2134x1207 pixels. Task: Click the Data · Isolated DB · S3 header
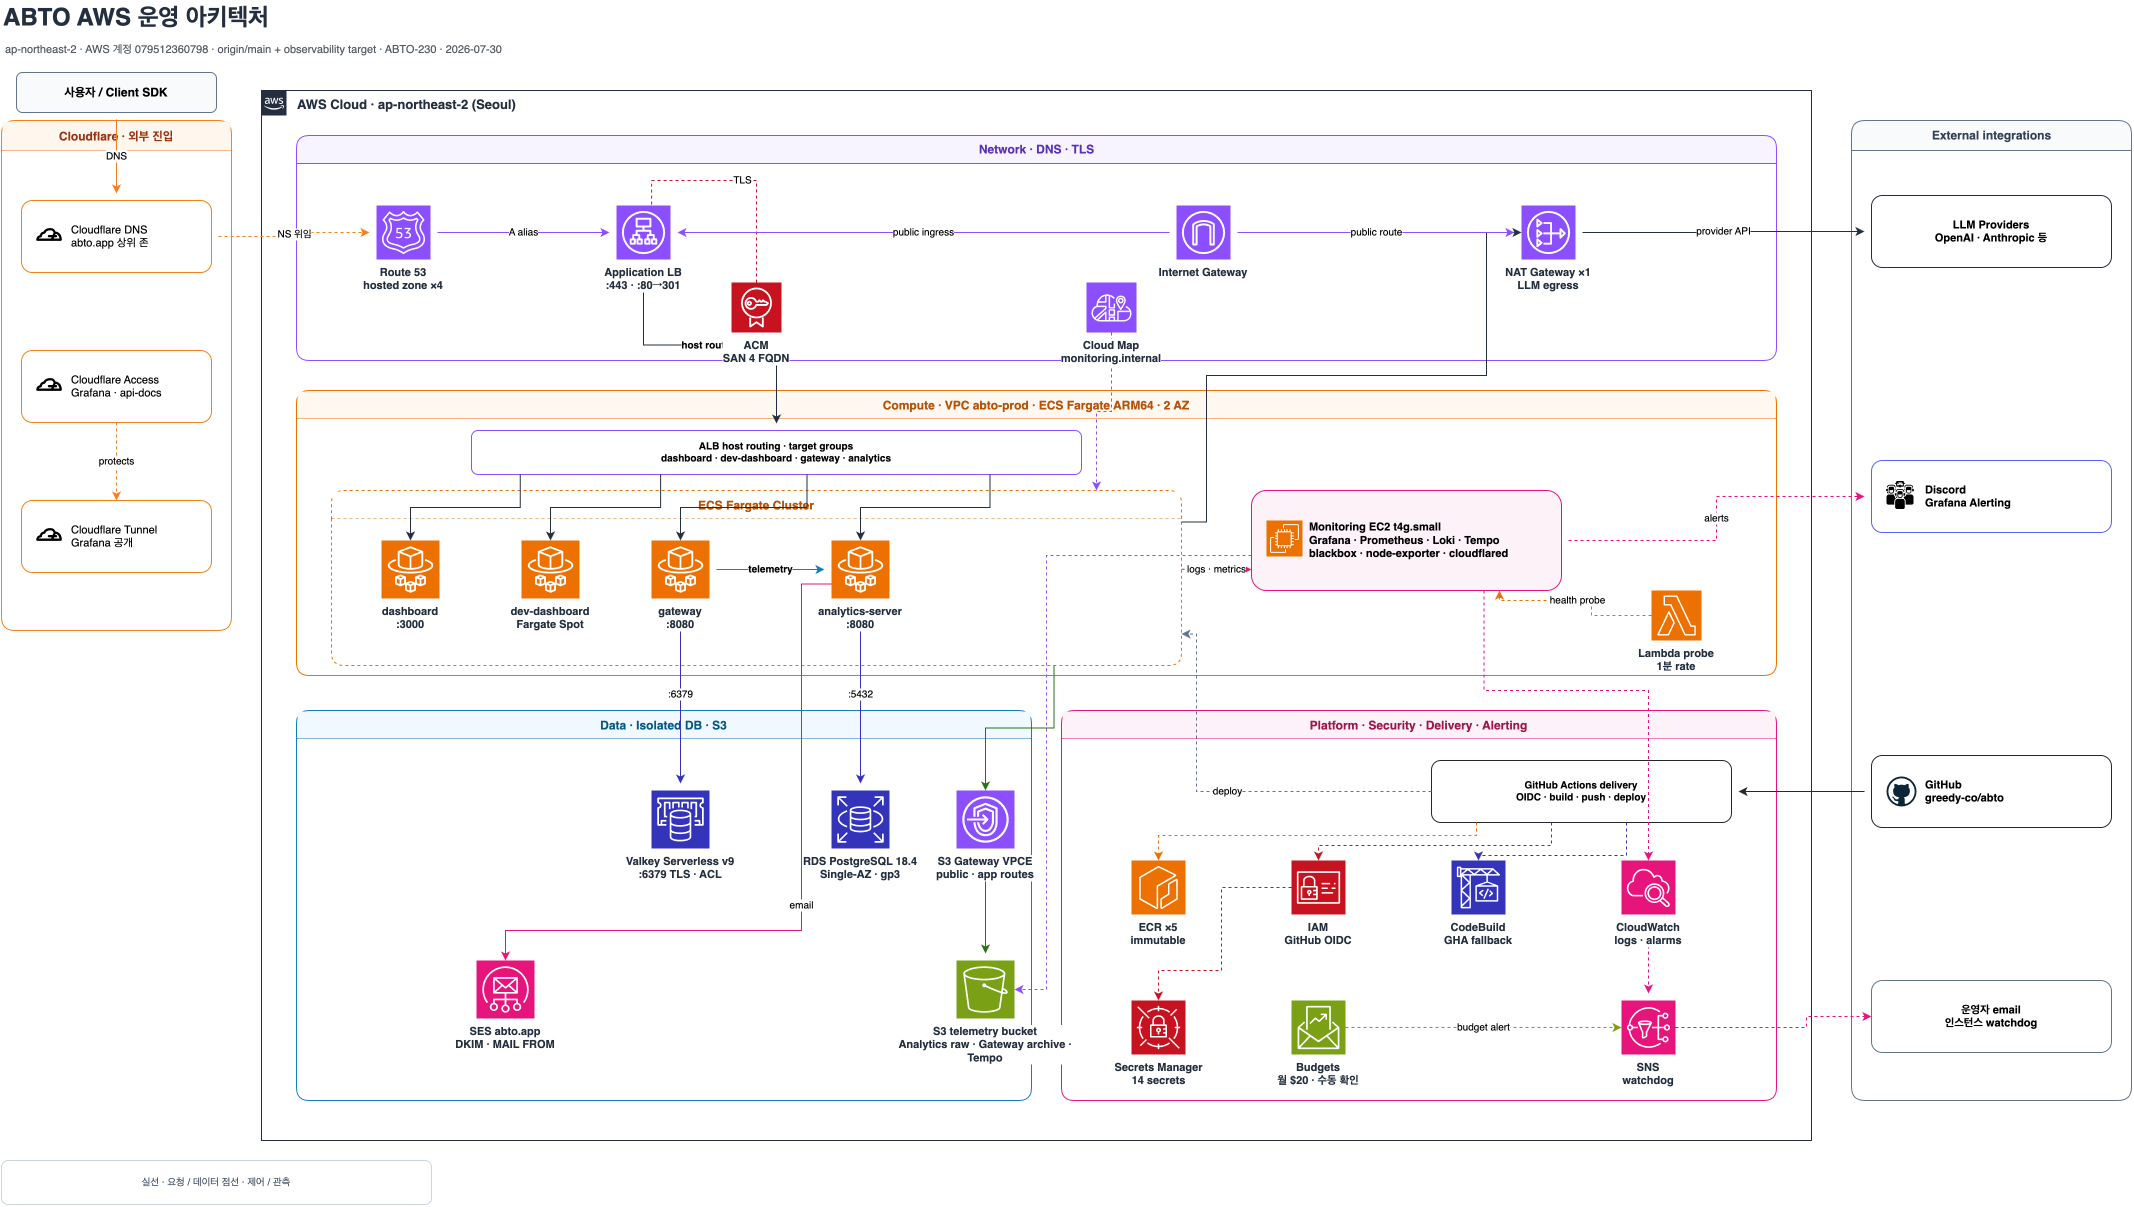click(663, 726)
